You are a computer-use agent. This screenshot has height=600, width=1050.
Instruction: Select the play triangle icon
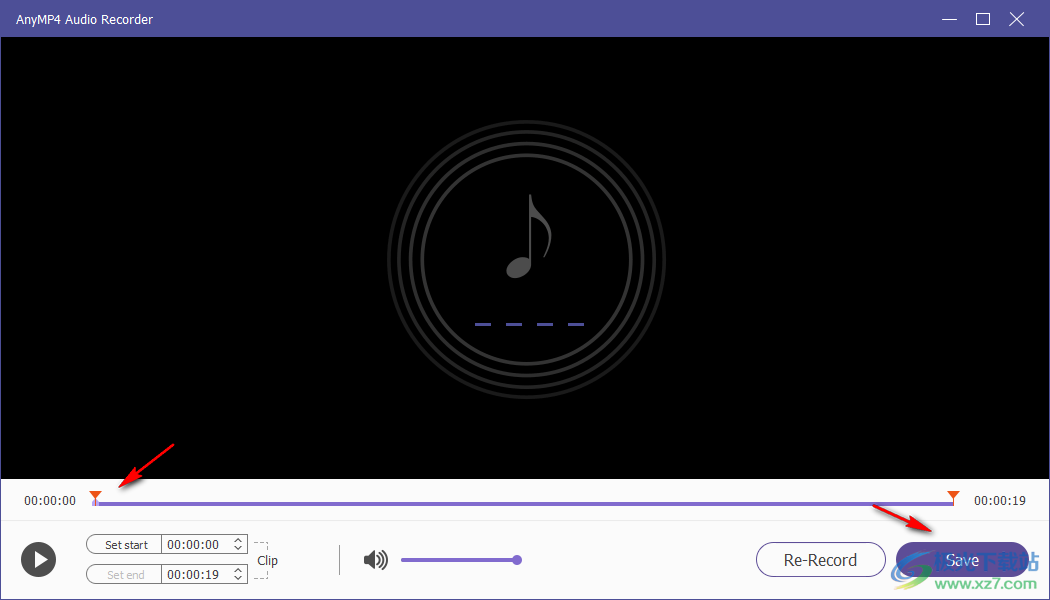pos(38,559)
